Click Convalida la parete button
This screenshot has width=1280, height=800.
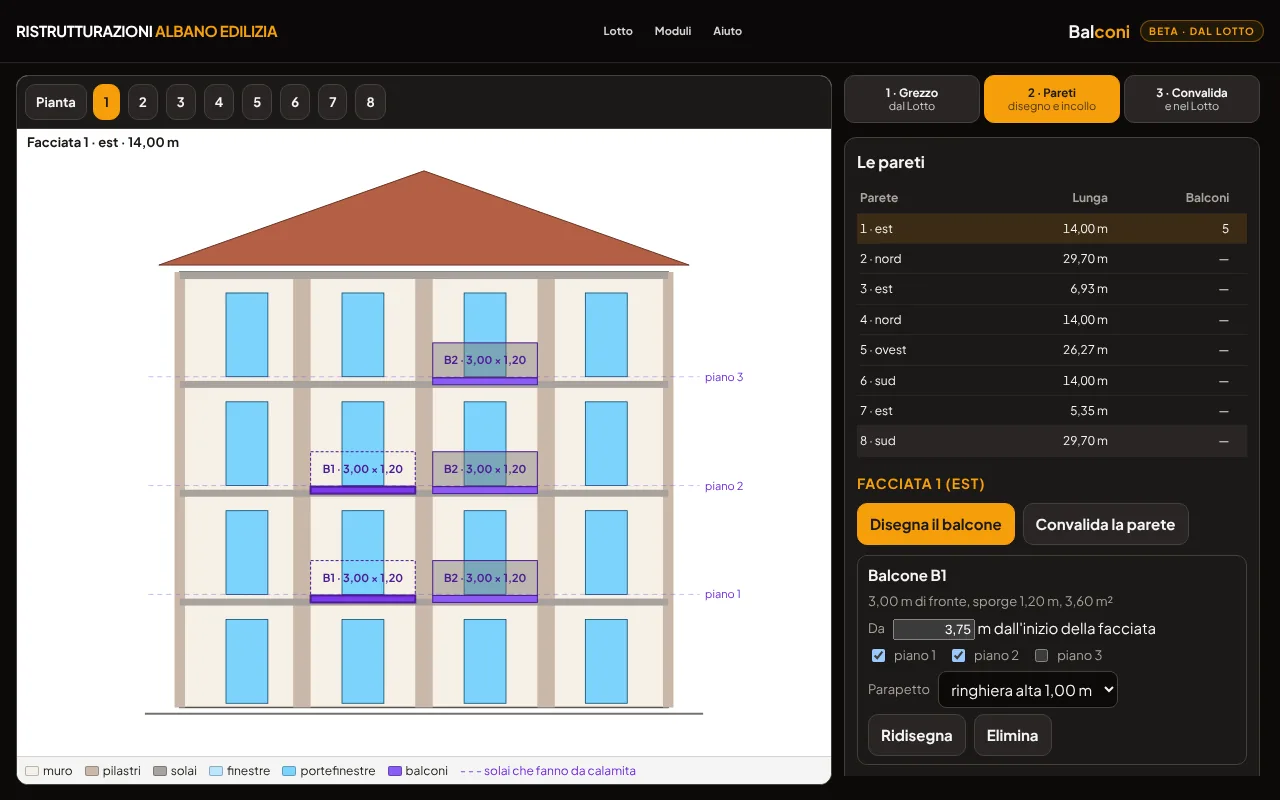pyautogui.click(x=1105, y=524)
